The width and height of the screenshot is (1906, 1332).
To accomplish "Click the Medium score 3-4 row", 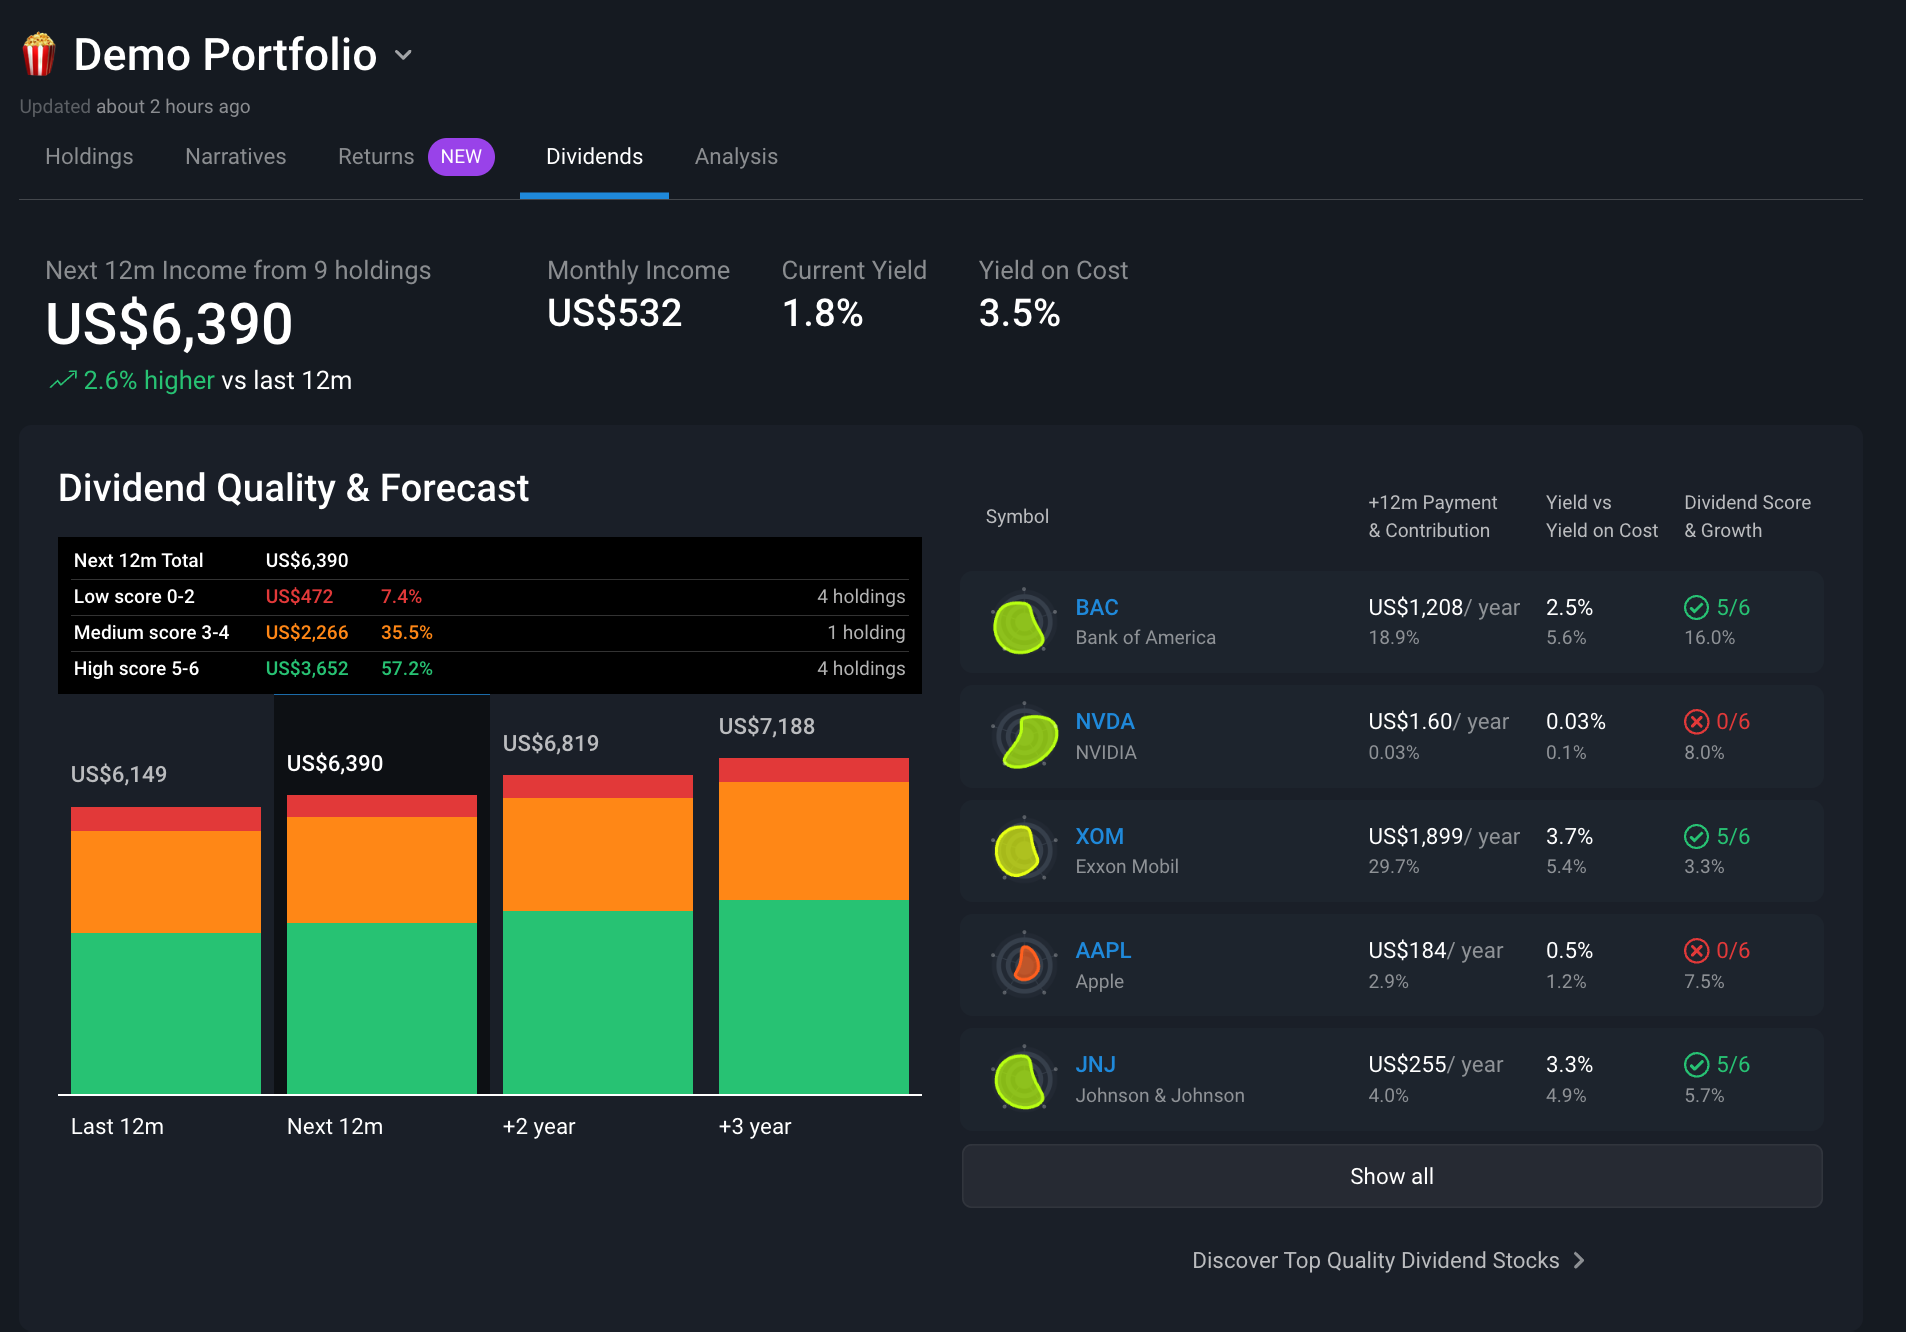I will pyautogui.click(x=490, y=633).
